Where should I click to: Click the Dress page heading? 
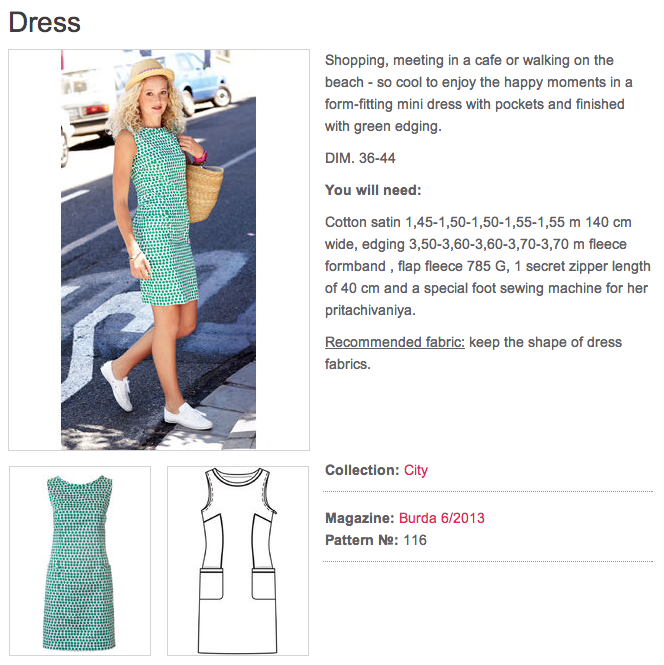45,22
